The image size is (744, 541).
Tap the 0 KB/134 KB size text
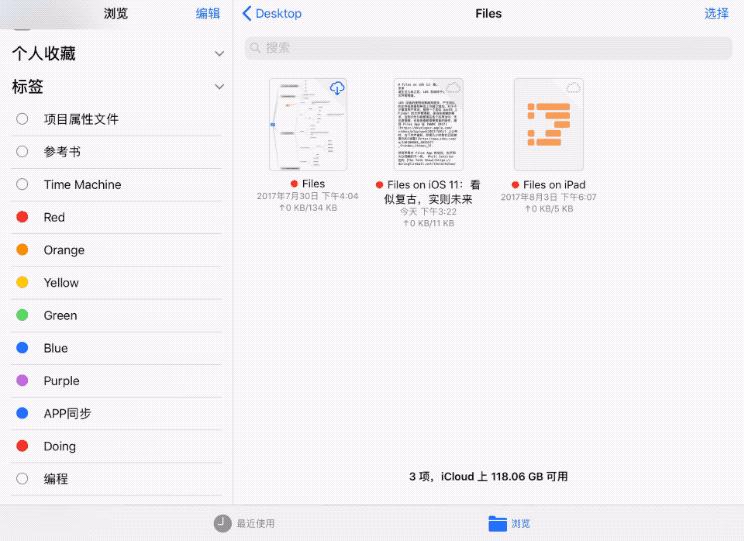(x=308, y=208)
